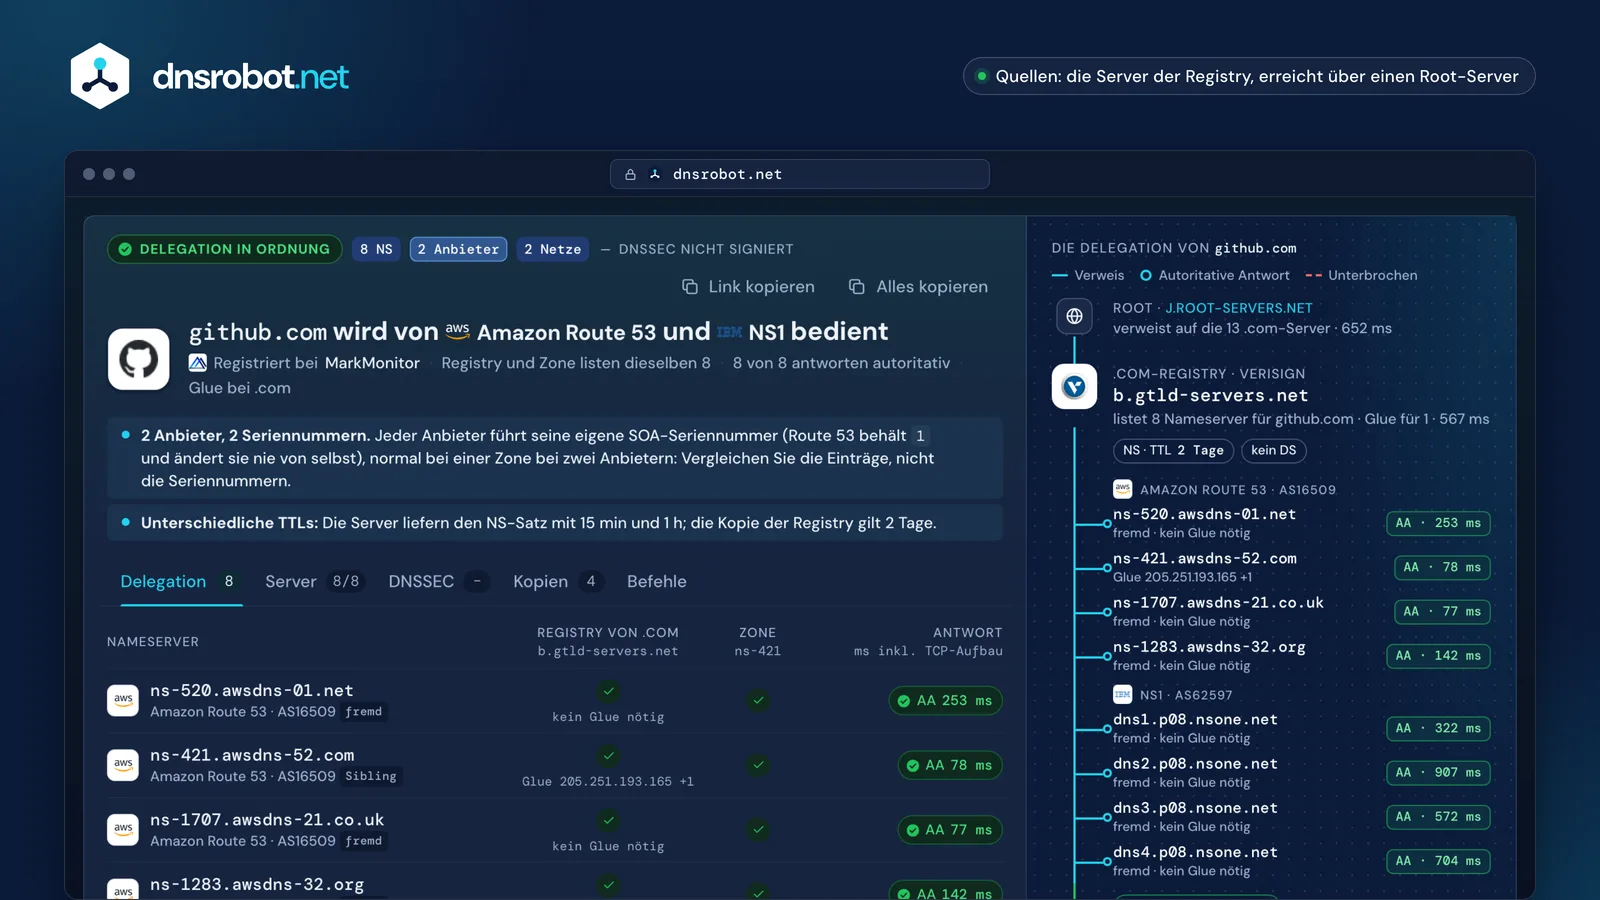Click the 2 Netze badge

pos(552,249)
